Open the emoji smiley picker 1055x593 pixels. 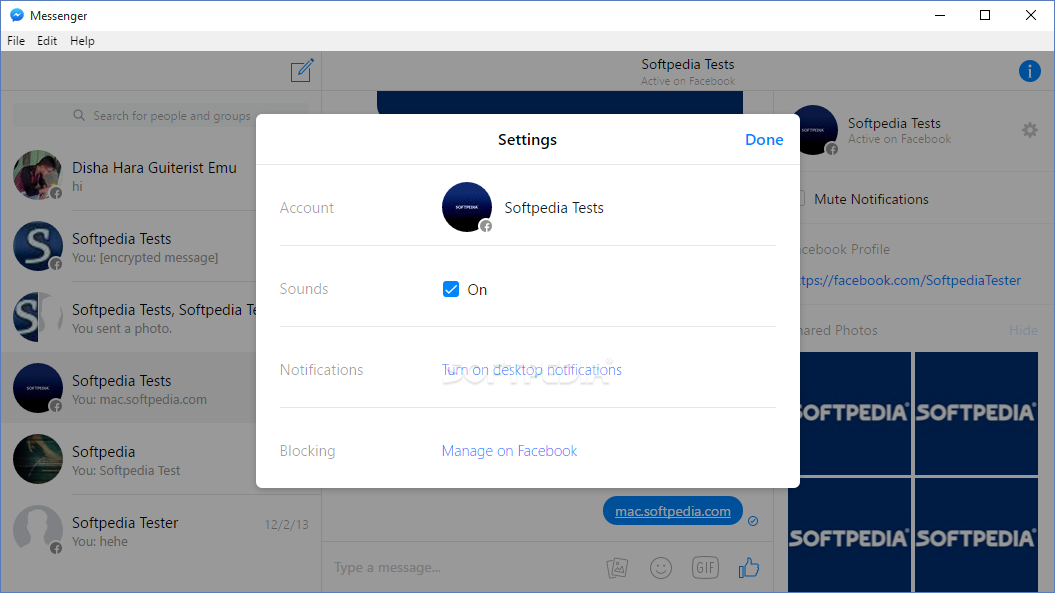(x=661, y=567)
